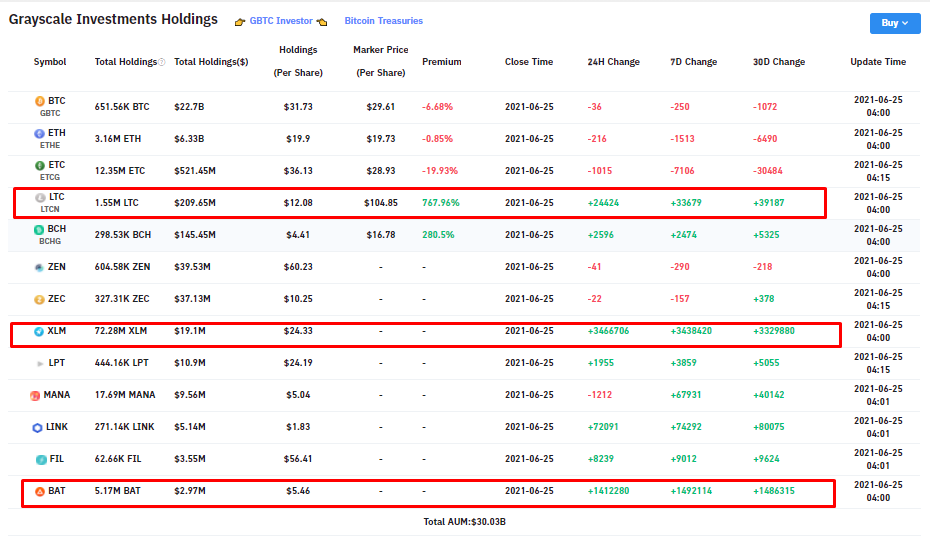
Task: Select the GBTC ticker label under BTC
Action: coord(50,113)
